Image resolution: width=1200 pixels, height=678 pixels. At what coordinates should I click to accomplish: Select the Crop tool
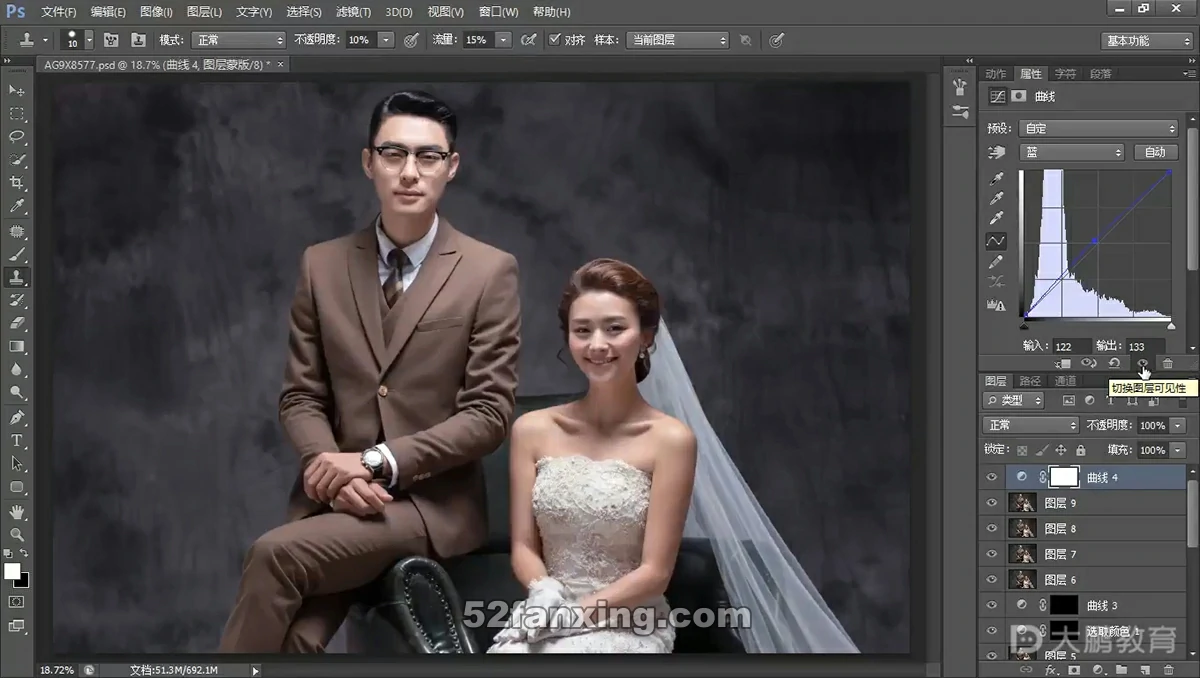17,183
